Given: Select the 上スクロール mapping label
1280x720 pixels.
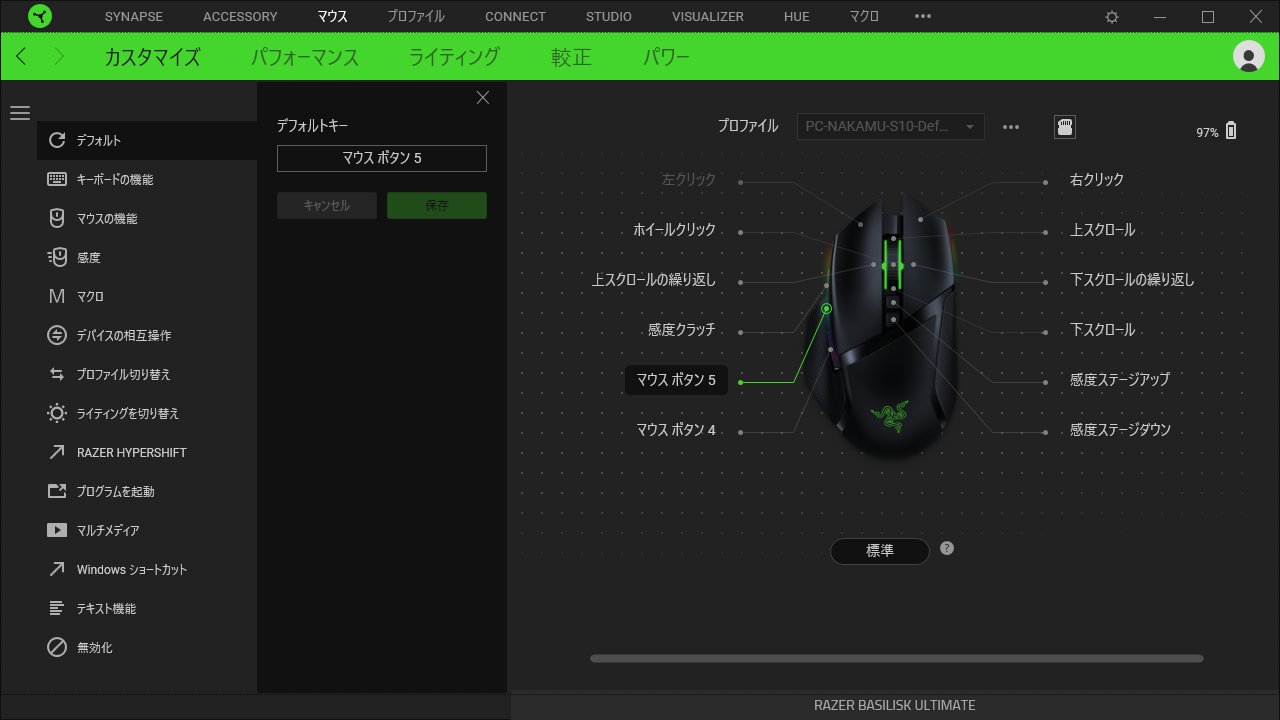Looking at the screenshot, I should click(1103, 230).
